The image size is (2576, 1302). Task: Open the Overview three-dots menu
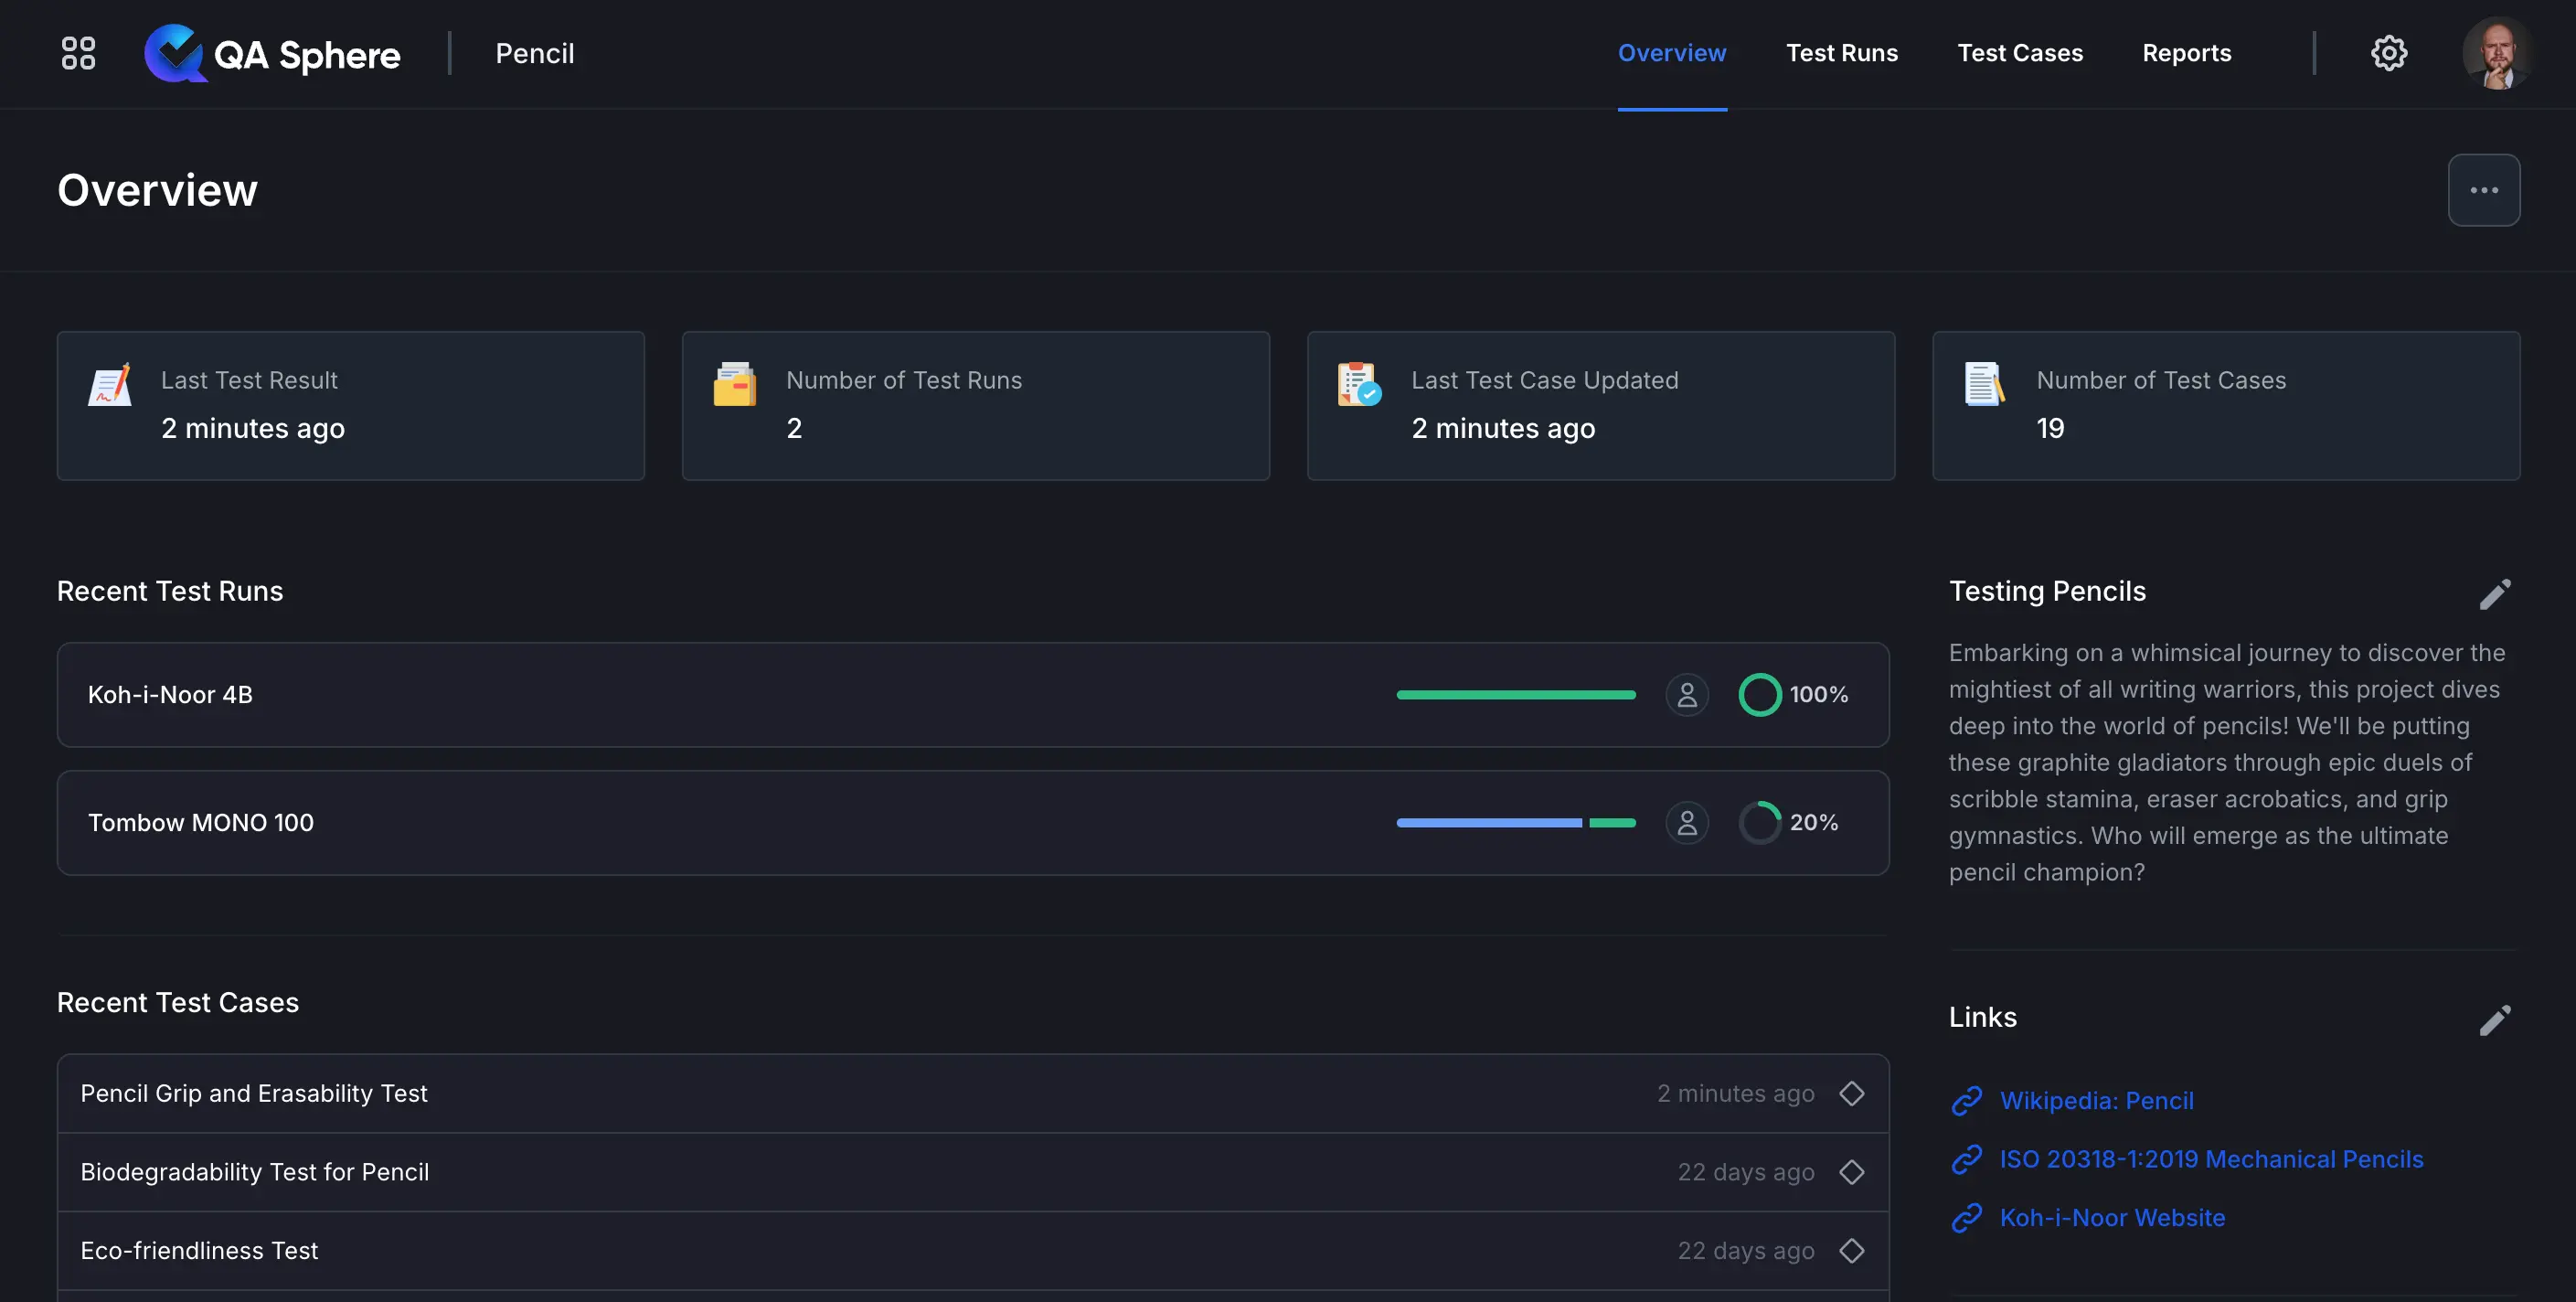(x=2483, y=190)
